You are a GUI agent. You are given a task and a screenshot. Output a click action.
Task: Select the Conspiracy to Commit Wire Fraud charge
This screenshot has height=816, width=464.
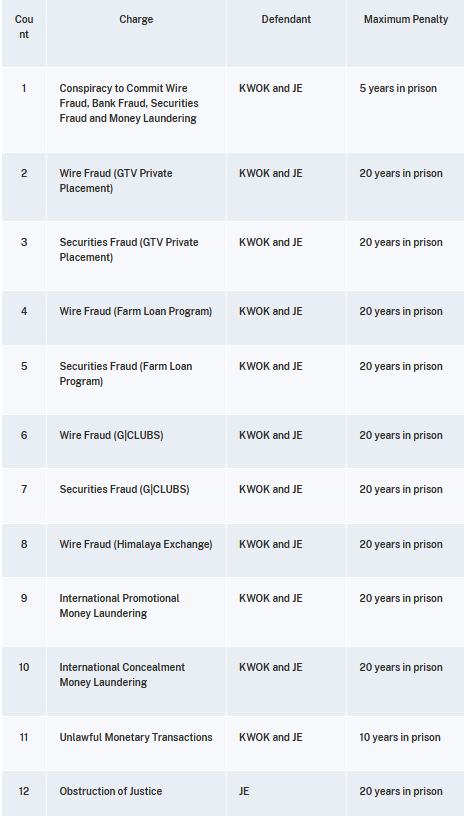[128, 103]
